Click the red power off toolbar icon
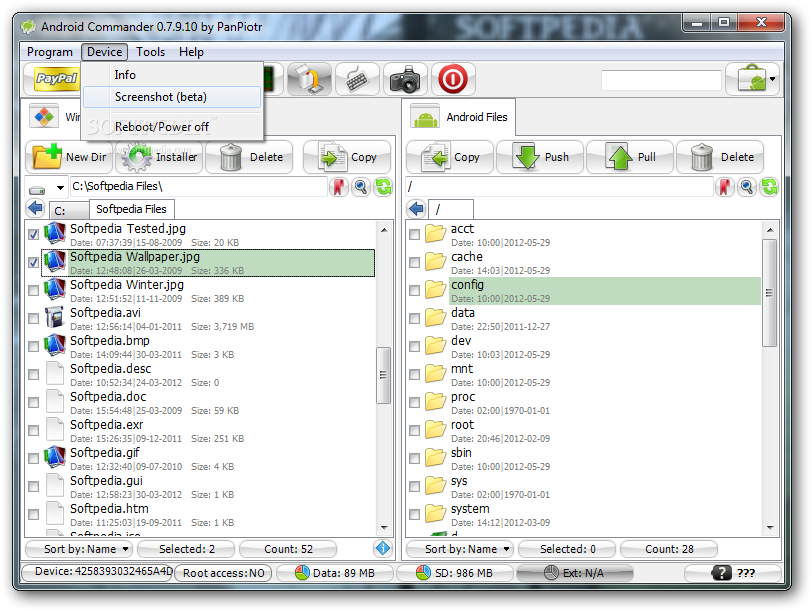This screenshot has width=812, height=611. click(453, 79)
